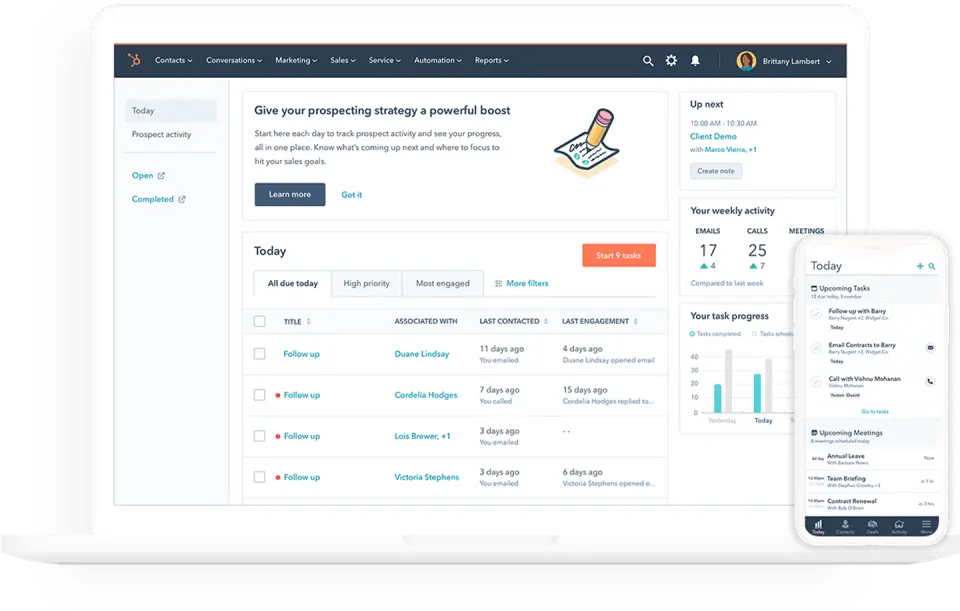This screenshot has height=611, width=960.
Task: Tap the phone icon next to Call with Vishnu Mohanan
Action: (930, 380)
